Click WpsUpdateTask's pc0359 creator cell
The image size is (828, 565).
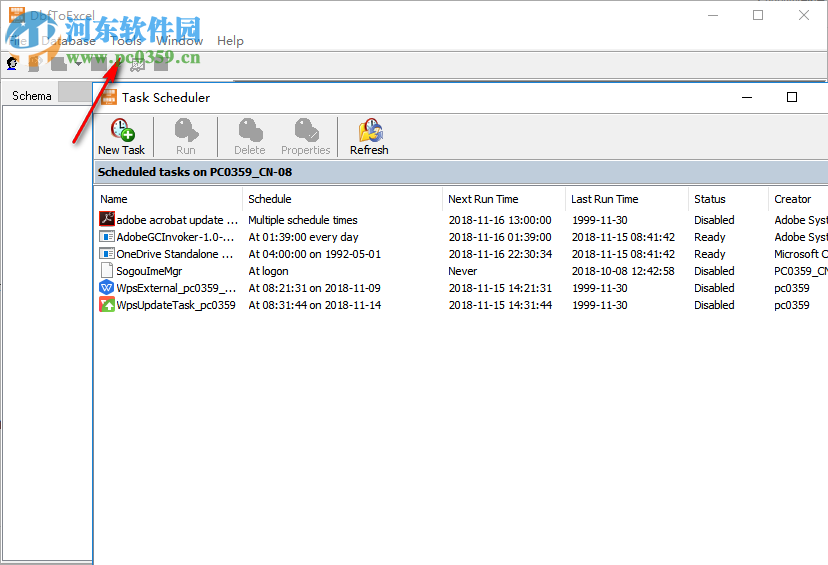(792, 305)
